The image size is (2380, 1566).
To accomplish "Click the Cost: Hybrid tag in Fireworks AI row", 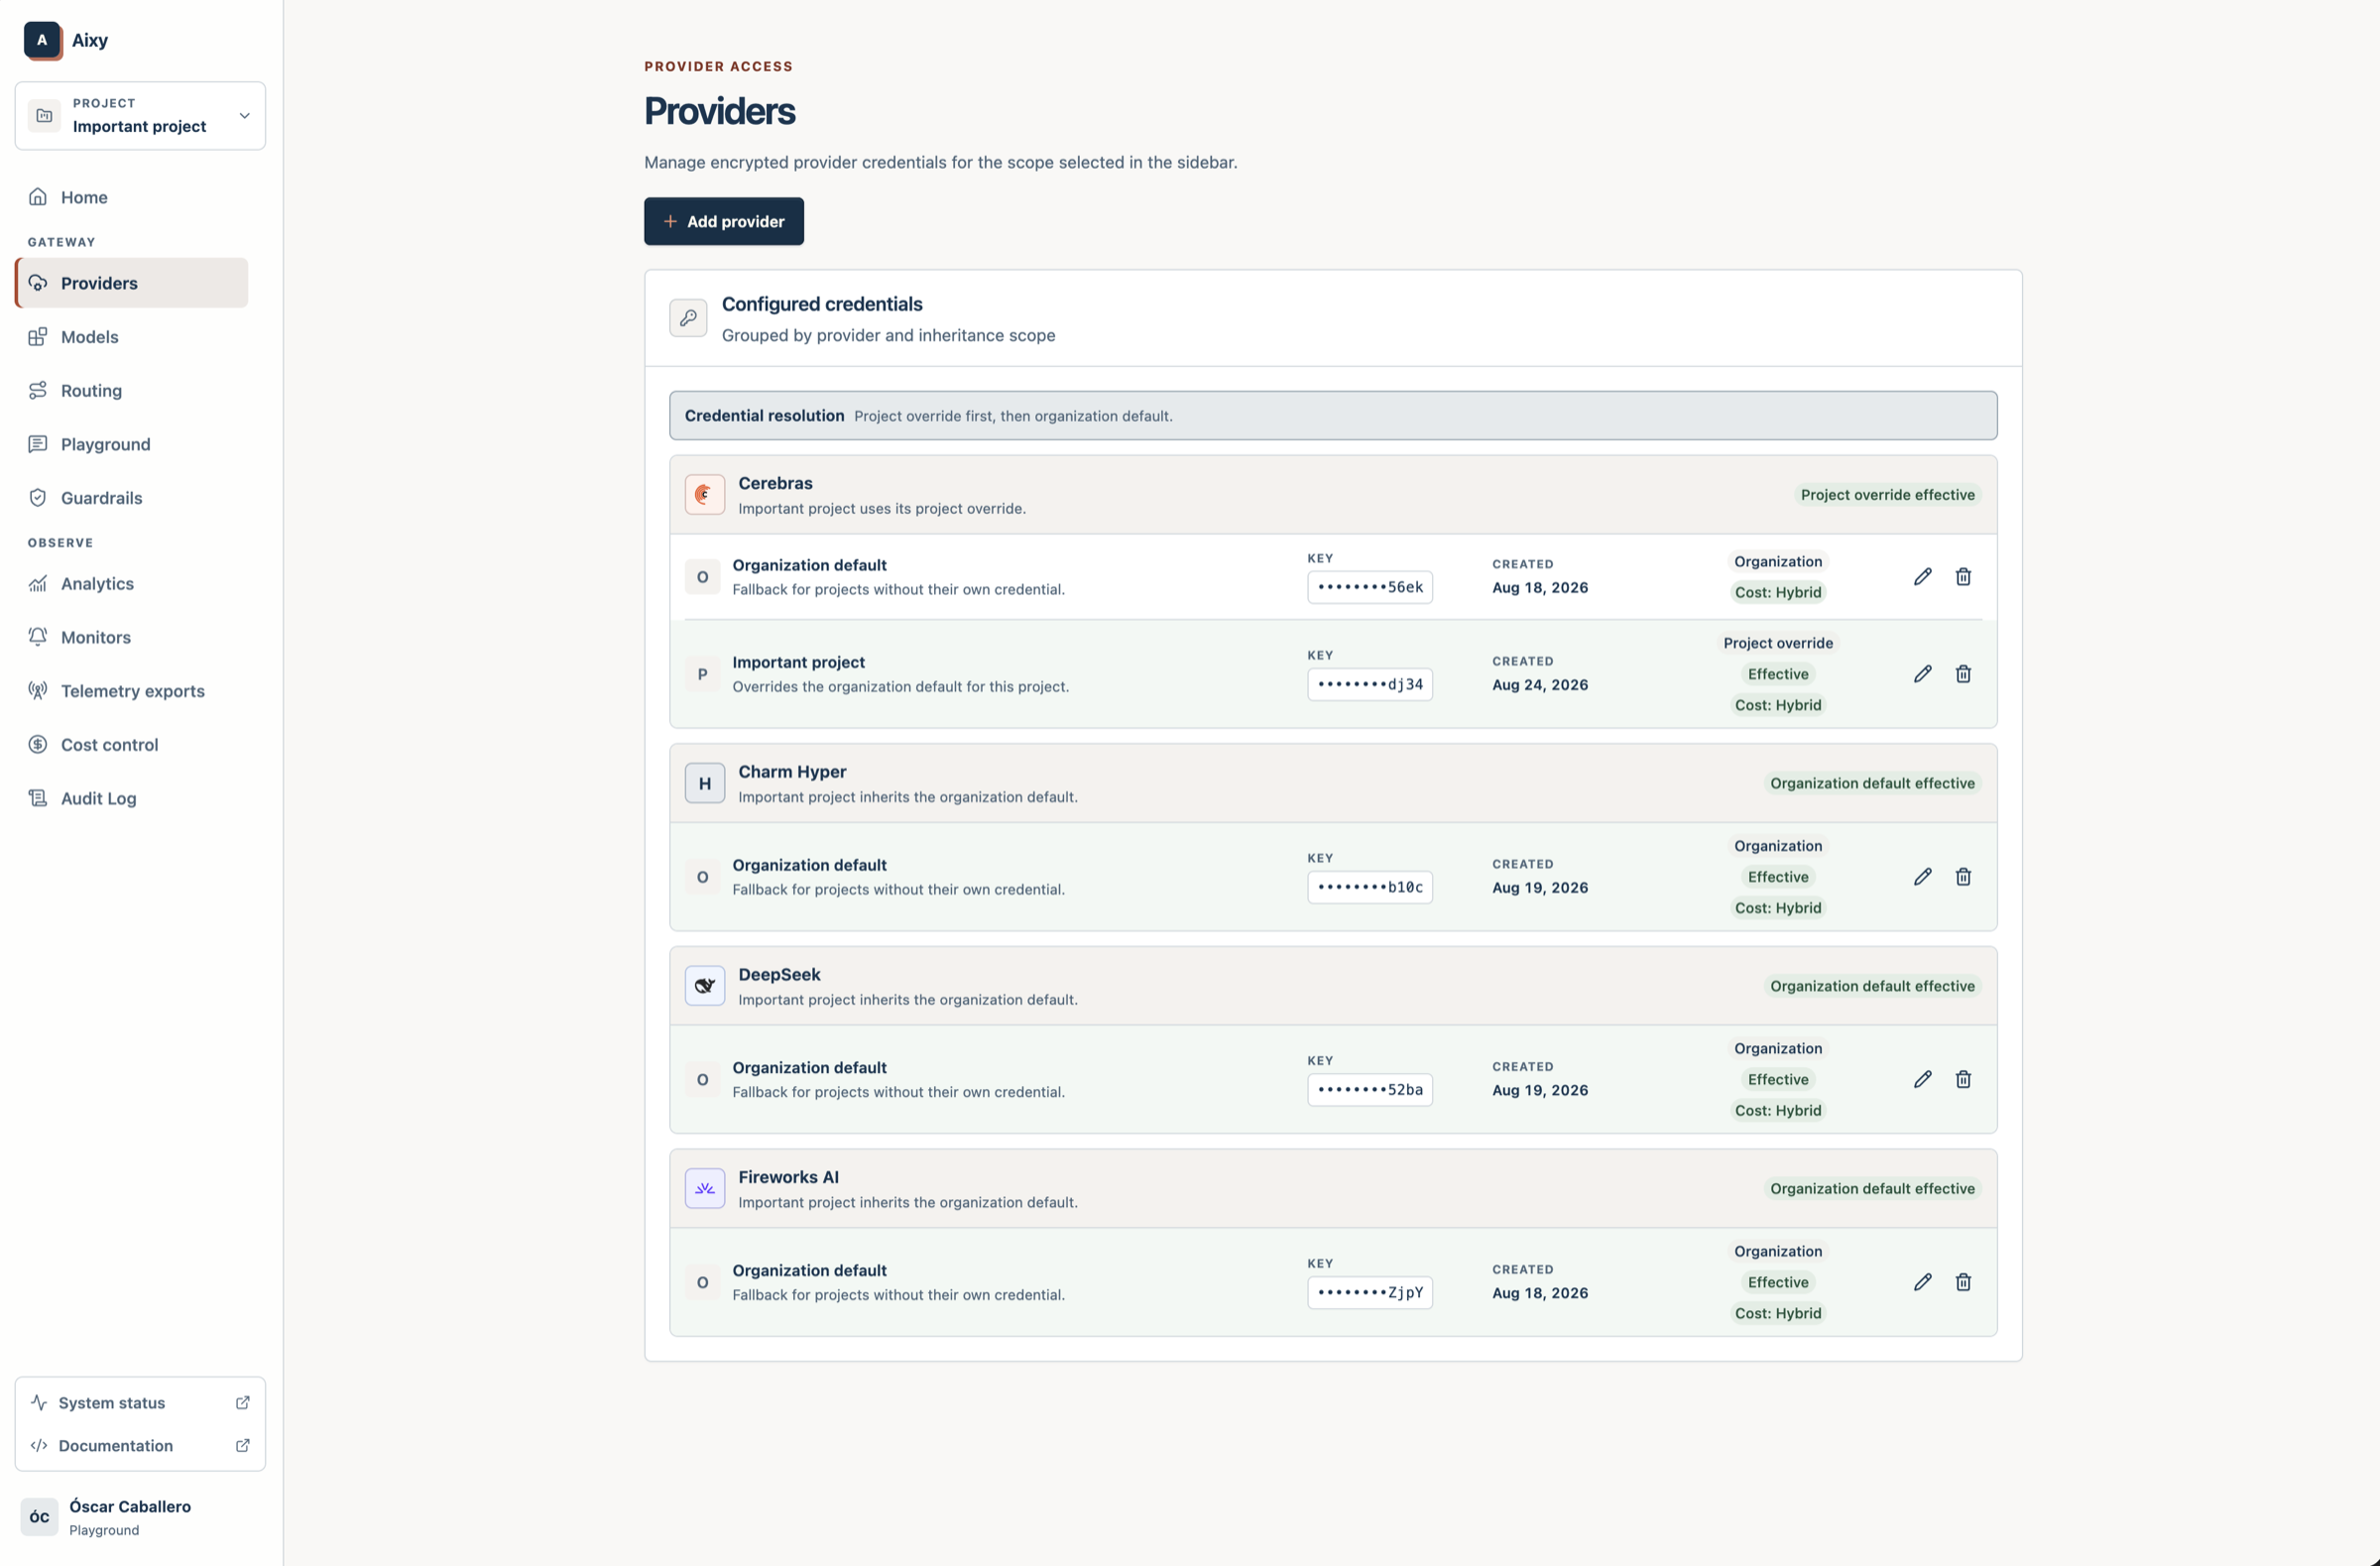I will (x=1778, y=1314).
